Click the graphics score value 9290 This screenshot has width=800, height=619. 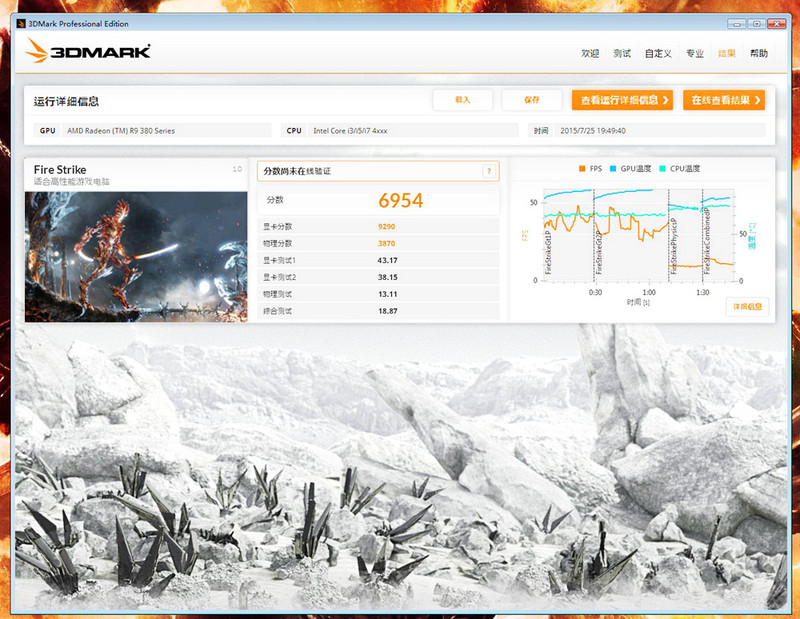386,227
